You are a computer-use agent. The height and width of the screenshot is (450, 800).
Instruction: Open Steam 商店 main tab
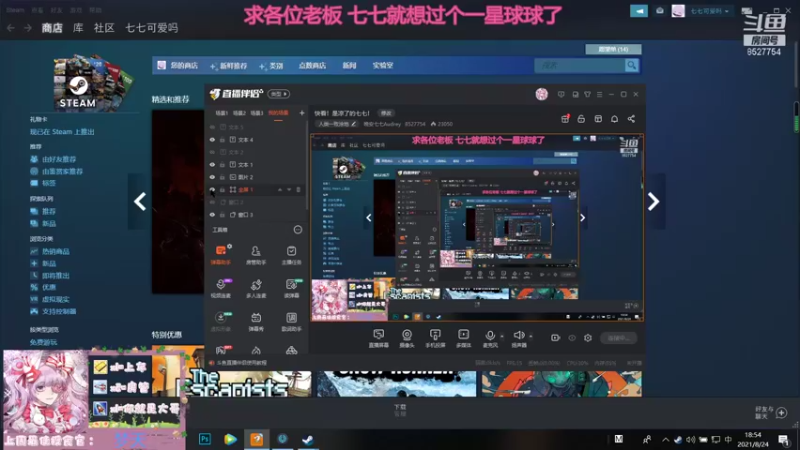[52, 28]
